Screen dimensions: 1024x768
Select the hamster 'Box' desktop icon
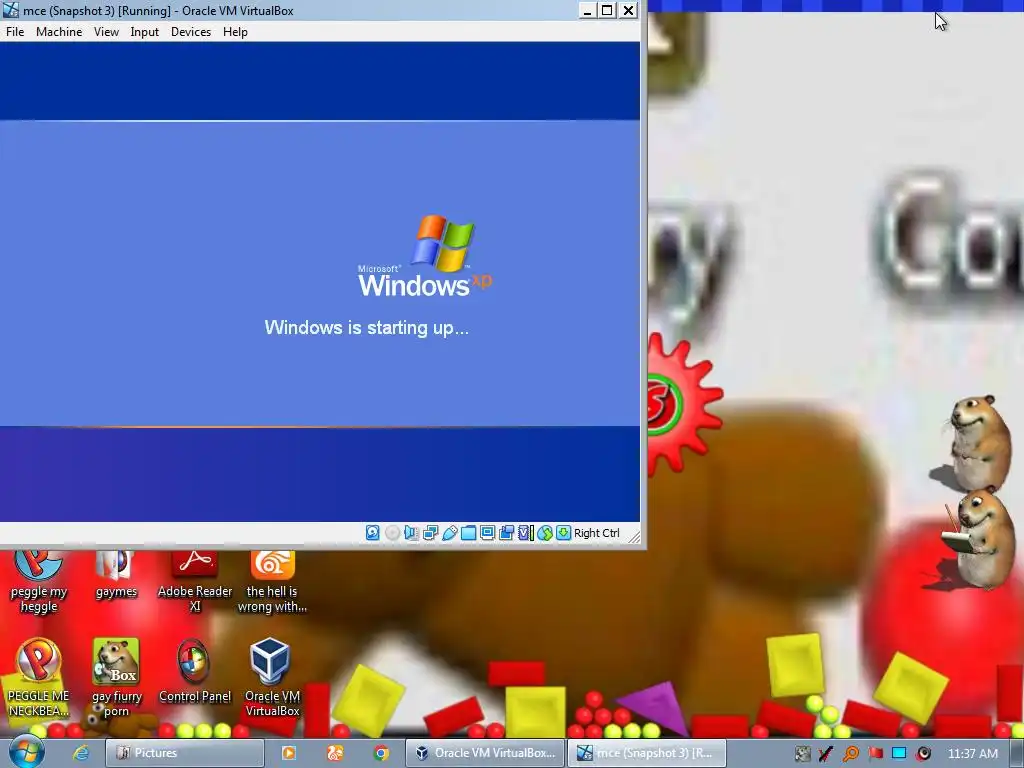point(116,678)
